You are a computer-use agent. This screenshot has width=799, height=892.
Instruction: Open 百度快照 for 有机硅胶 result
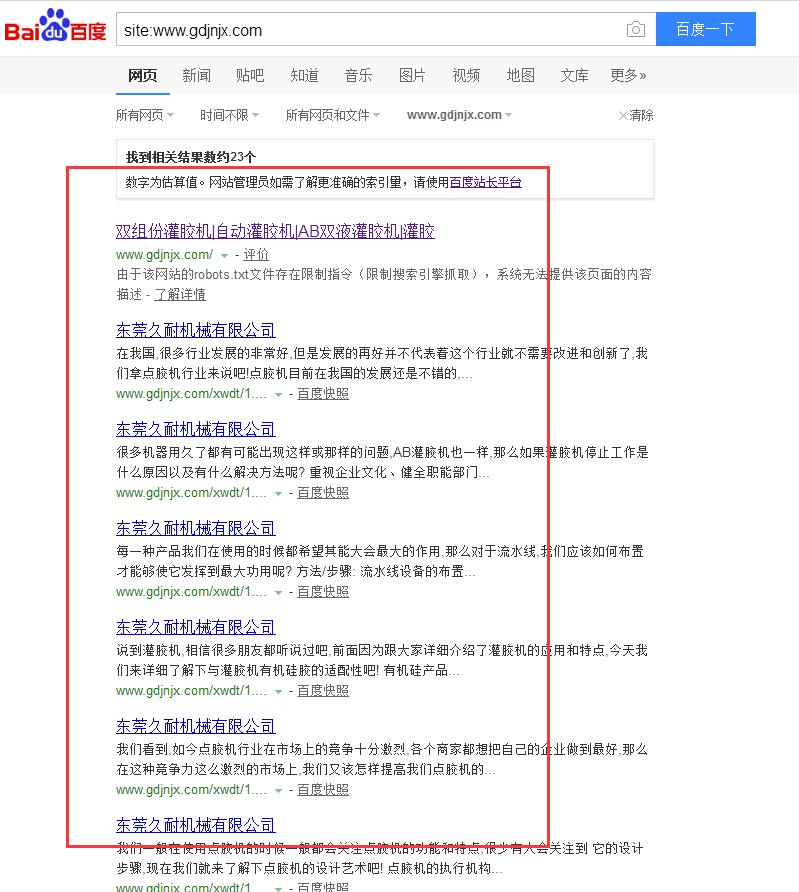[x=323, y=691]
